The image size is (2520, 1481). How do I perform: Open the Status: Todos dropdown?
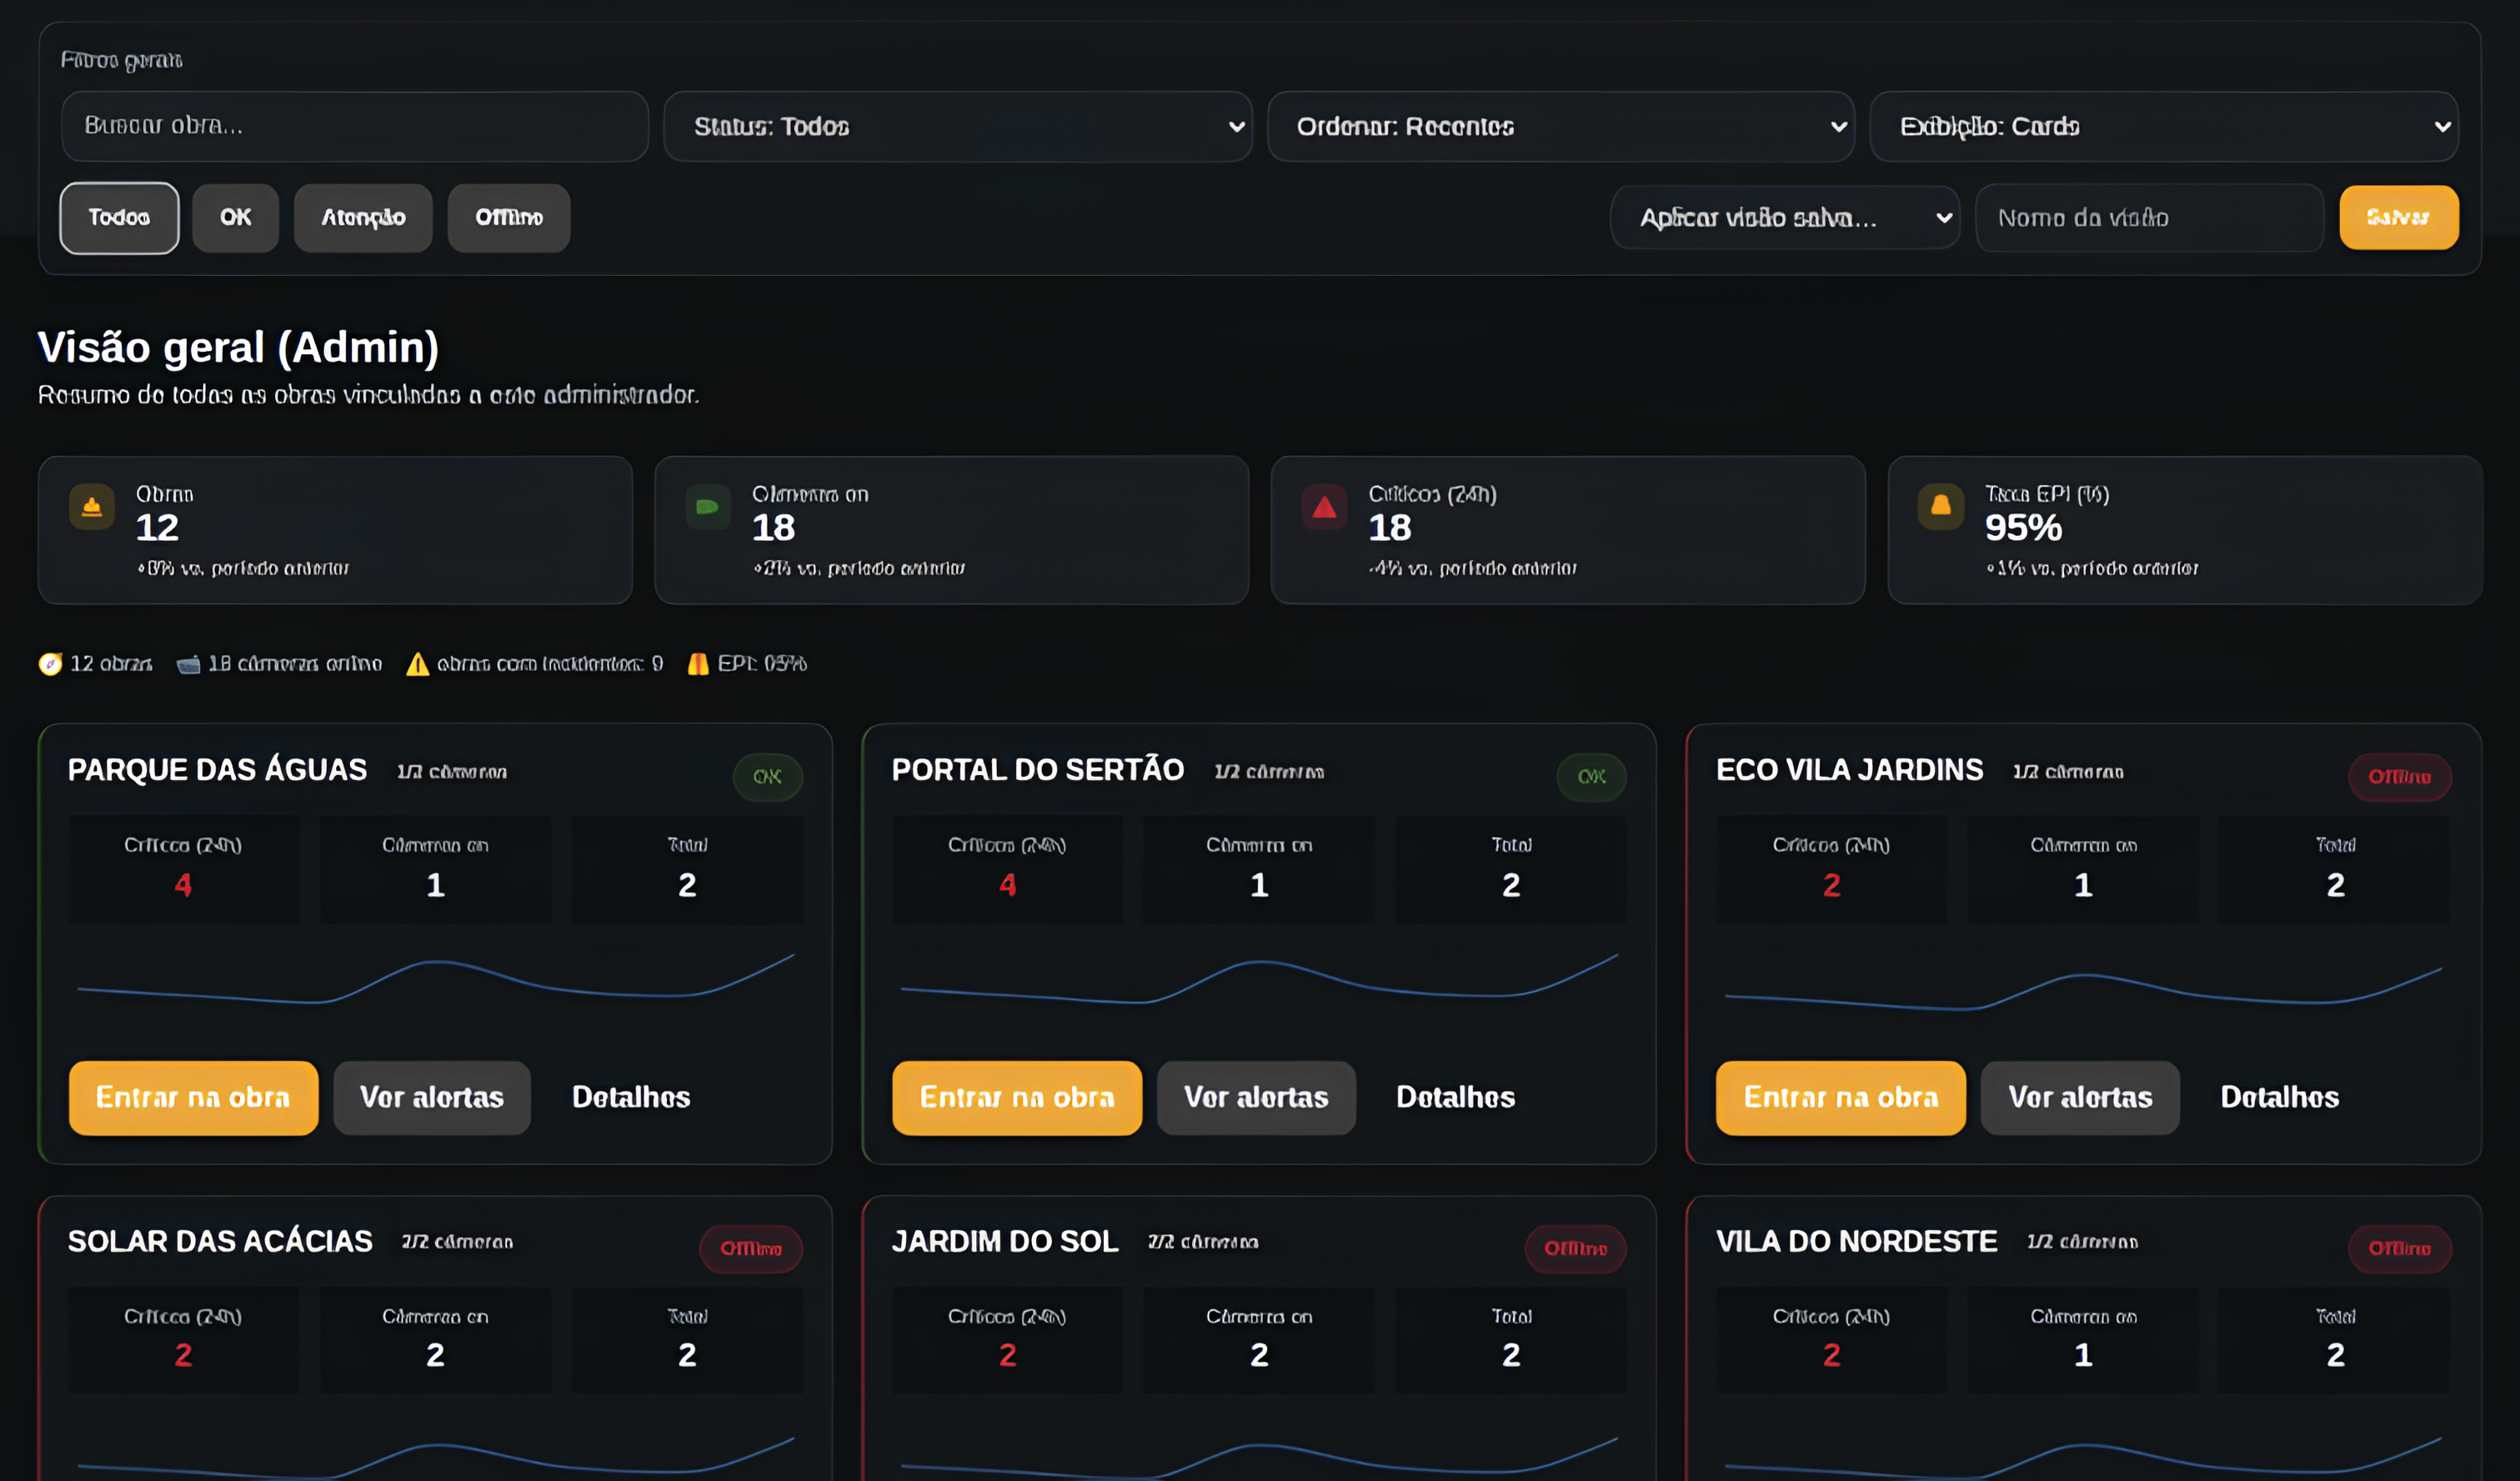coord(957,126)
